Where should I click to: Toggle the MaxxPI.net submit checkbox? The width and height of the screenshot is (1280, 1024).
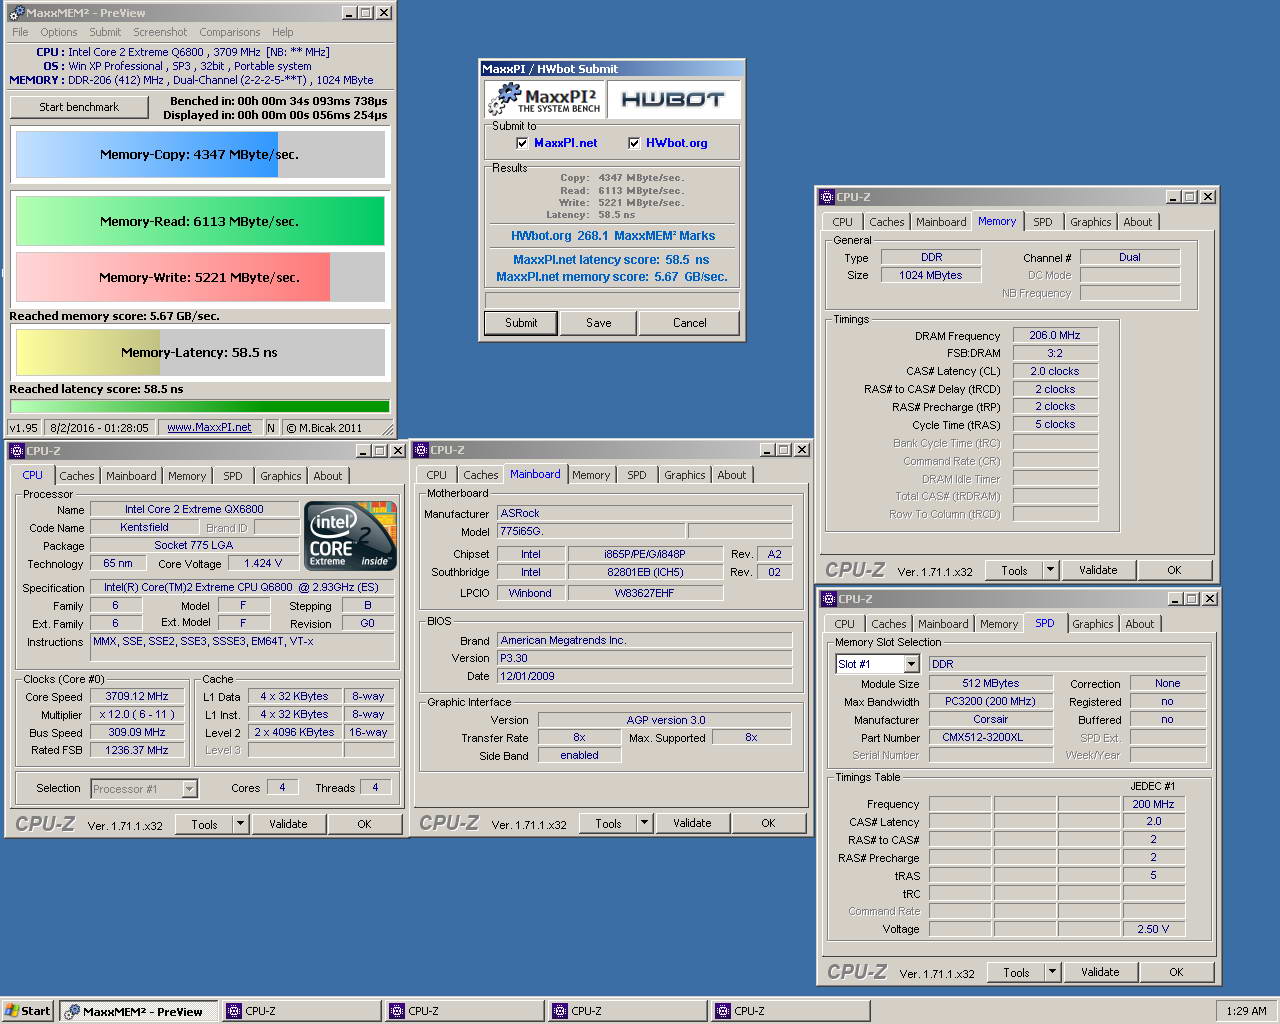tap(522, 143)
